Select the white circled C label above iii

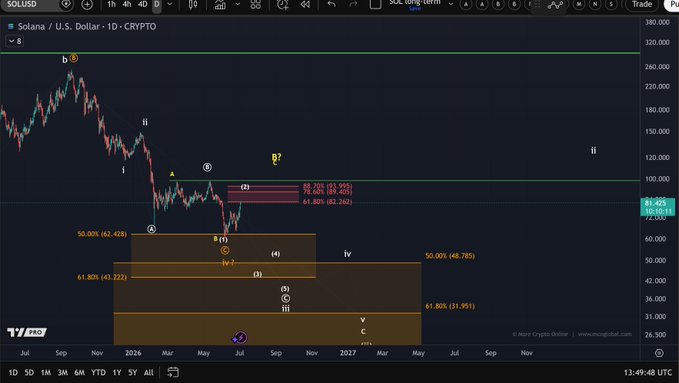(x=285, y=299)
